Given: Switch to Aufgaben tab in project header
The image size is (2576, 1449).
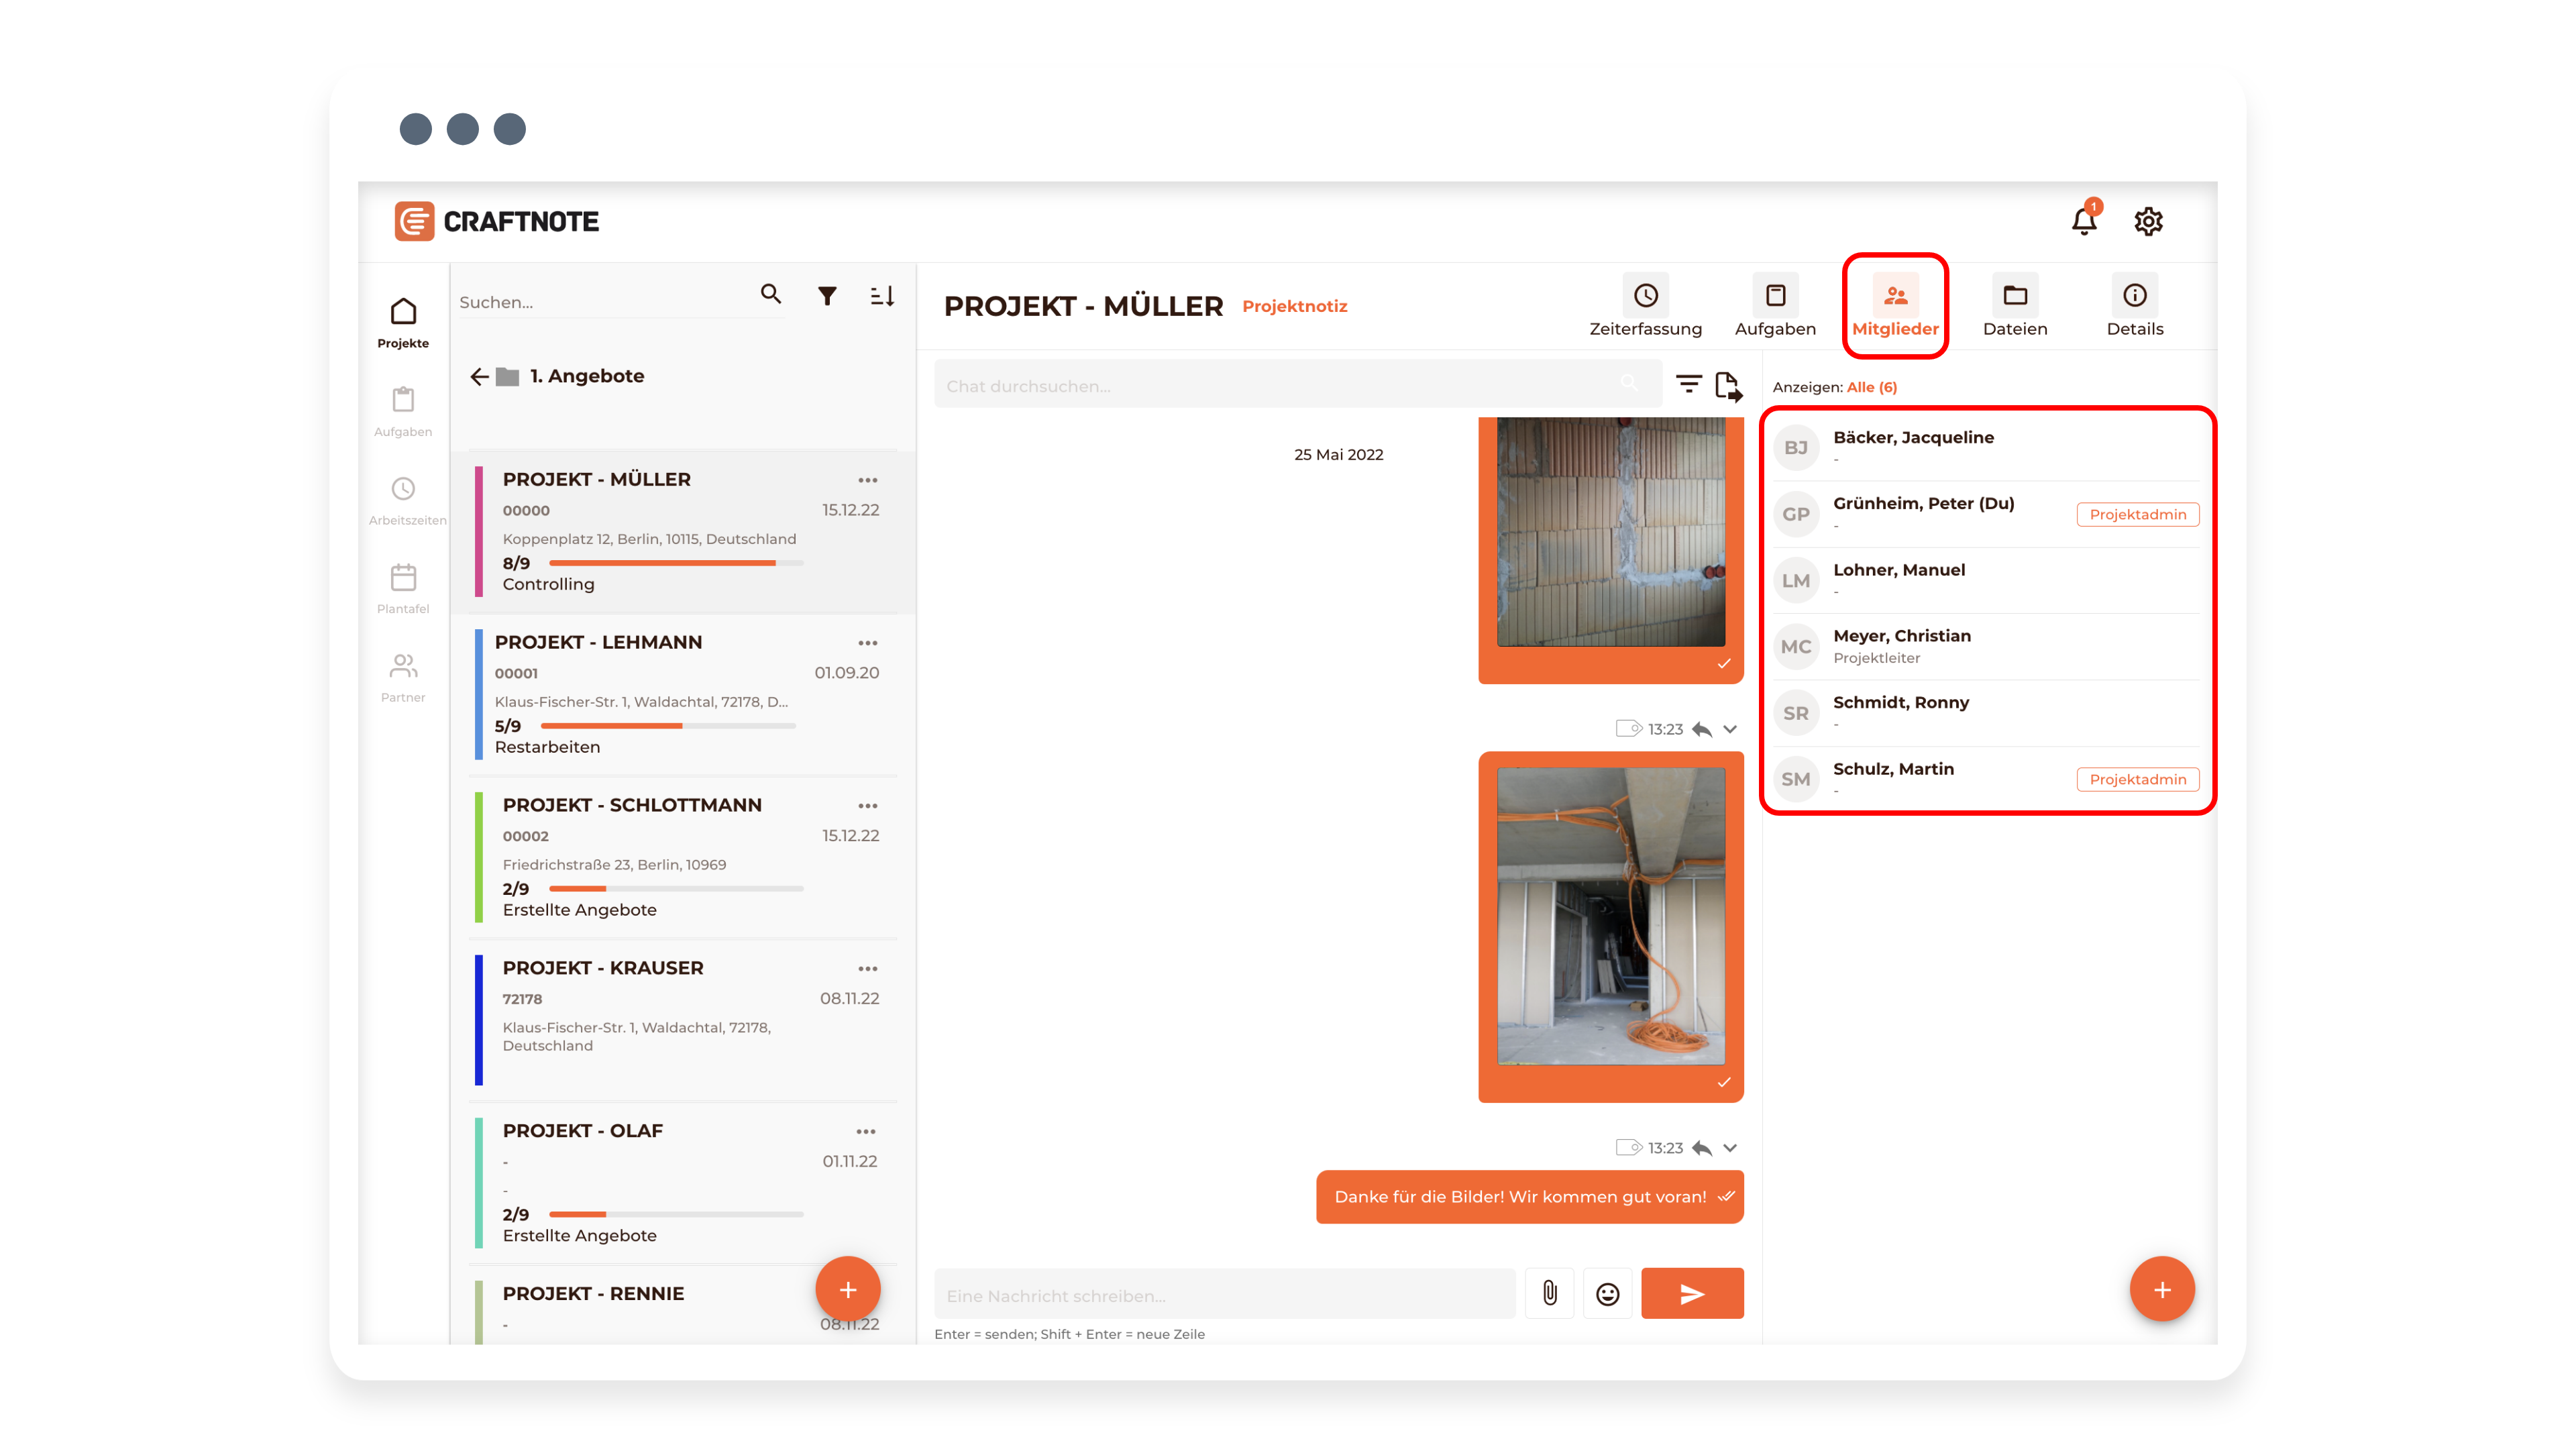Looking at the screenshot, I should (1775, 306).
